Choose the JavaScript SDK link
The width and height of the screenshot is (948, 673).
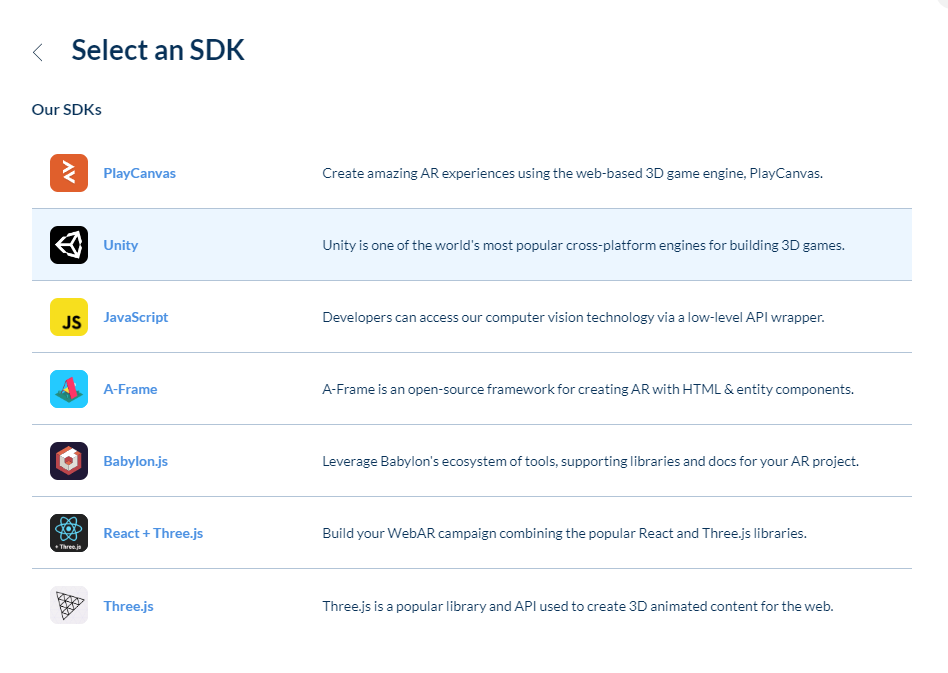coord(135,317)
